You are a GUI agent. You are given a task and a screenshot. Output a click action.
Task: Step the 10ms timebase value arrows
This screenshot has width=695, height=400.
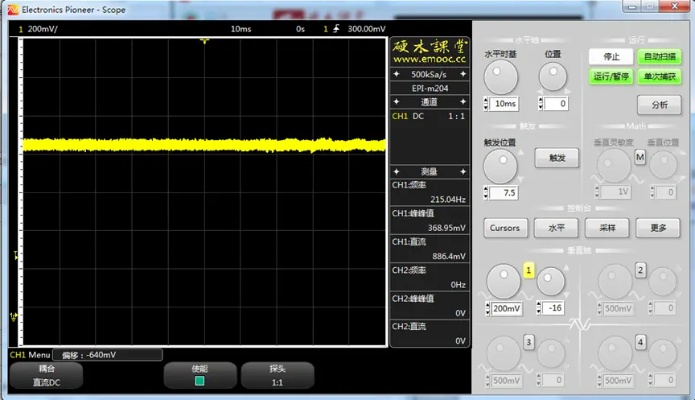pos(487,104)
